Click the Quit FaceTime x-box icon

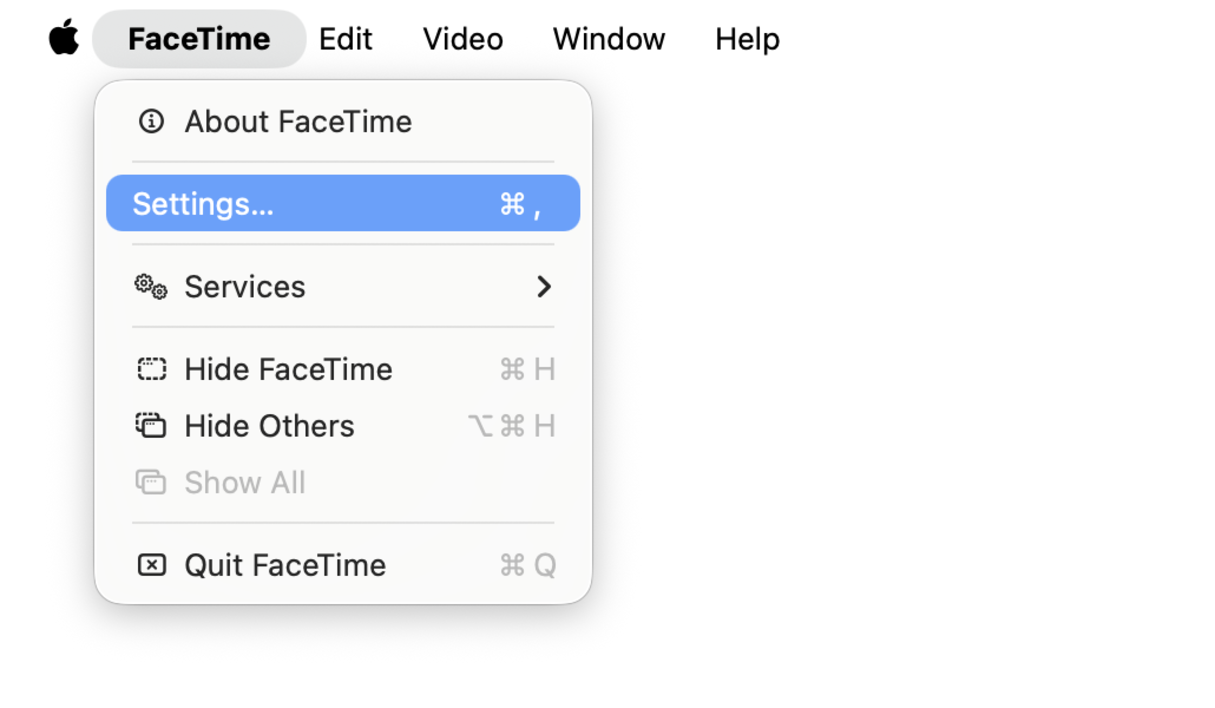click(x=151, y=565)
